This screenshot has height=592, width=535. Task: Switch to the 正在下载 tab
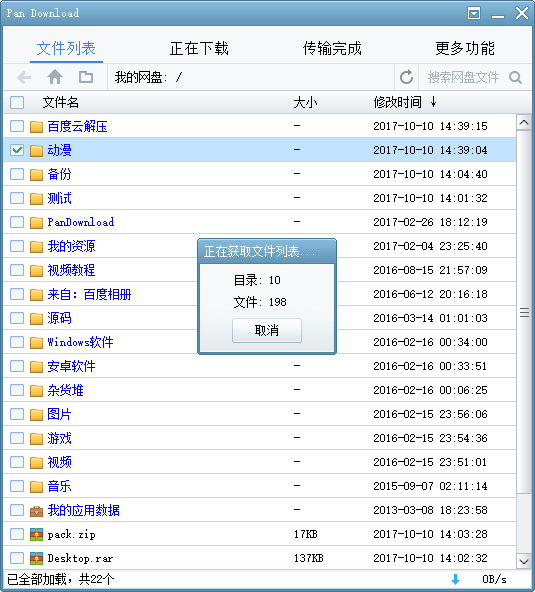199,48
